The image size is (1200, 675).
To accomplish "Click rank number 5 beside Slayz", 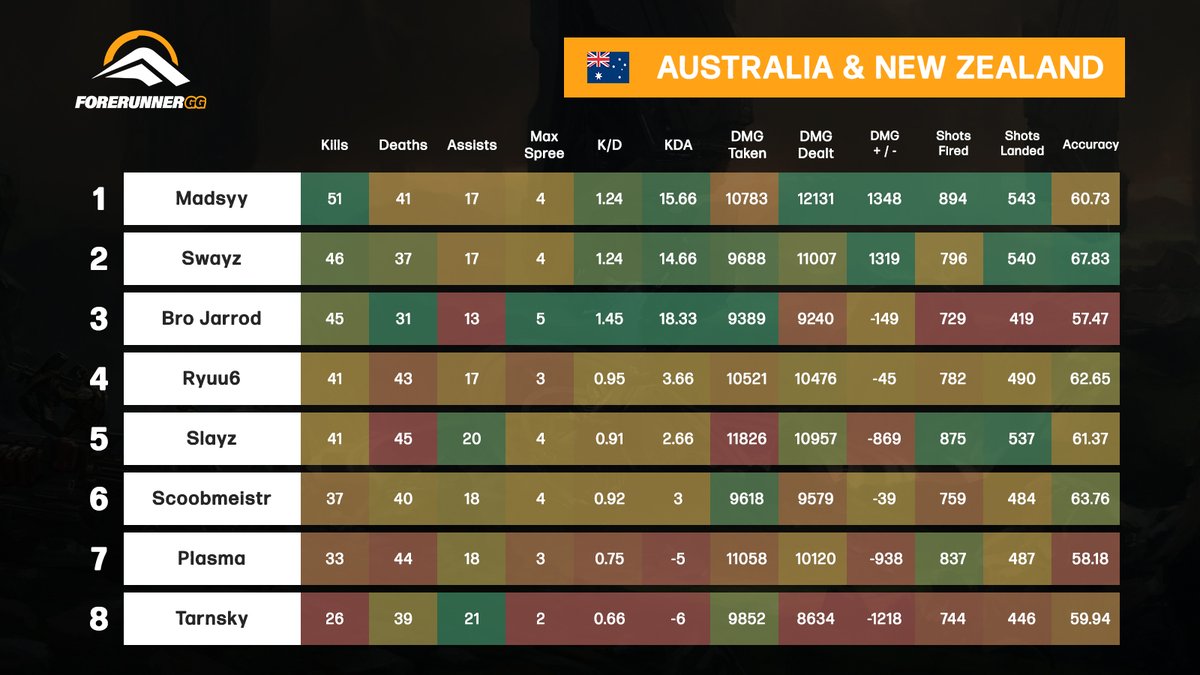I will tap(97, 439).
